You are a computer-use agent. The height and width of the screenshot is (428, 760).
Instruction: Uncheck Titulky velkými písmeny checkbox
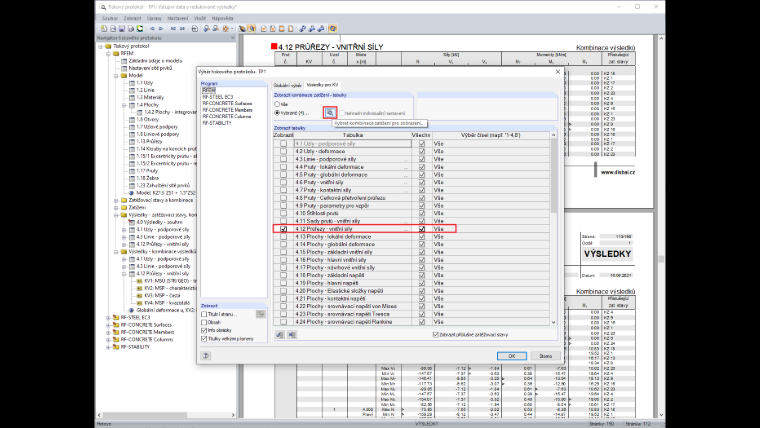[204, 339]
